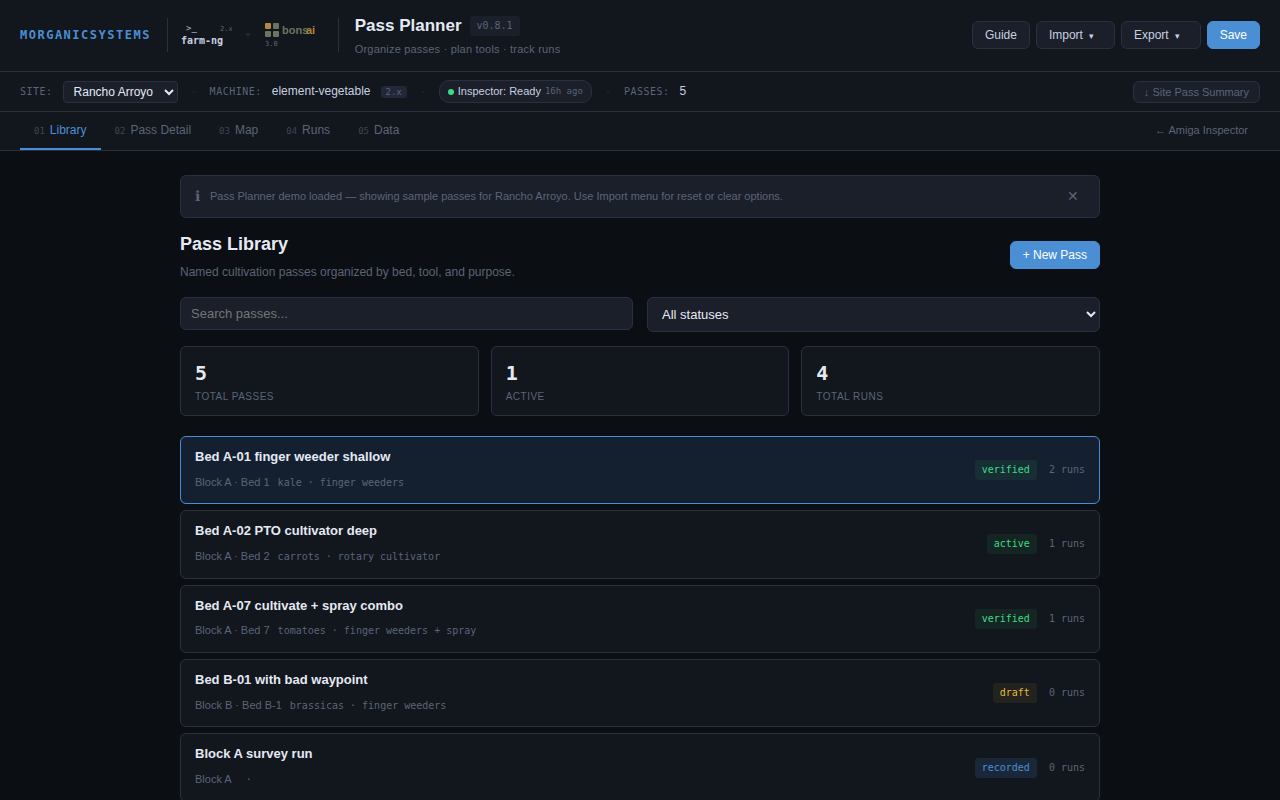Image resolution: width=1280 pixels, height=800 pixels.
Task: Open the Rancho Arroyo site dropdown
Action: 120,91
